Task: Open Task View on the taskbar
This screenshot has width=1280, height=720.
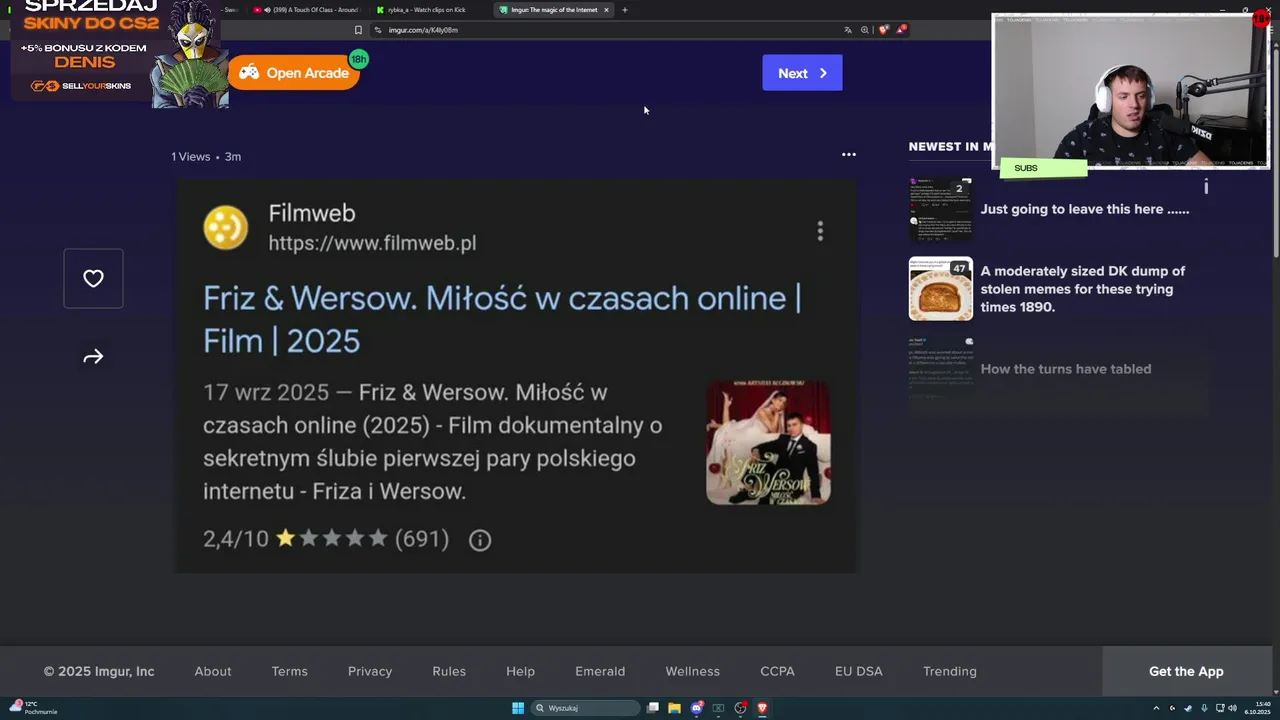Action: click(x=653, y=708)
